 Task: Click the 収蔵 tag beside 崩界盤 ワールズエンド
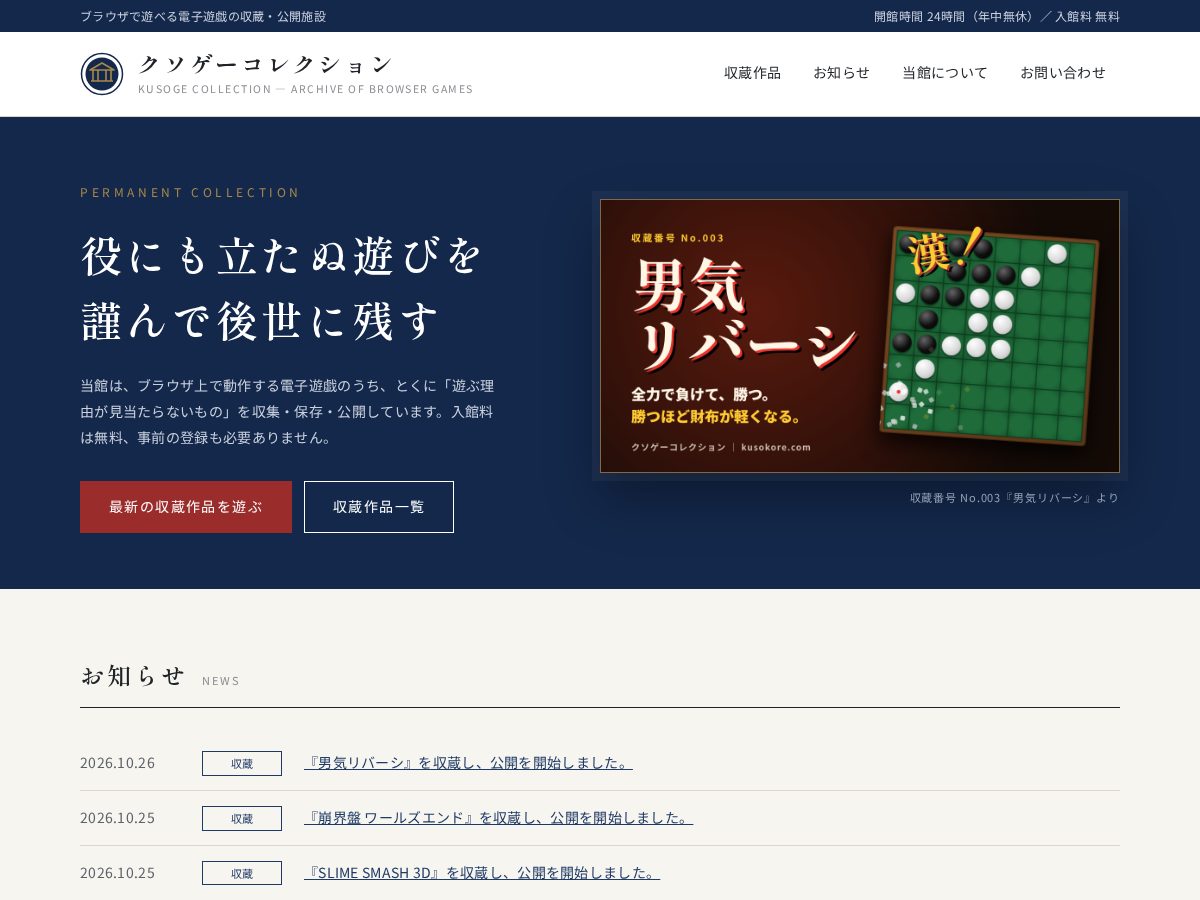242,818
